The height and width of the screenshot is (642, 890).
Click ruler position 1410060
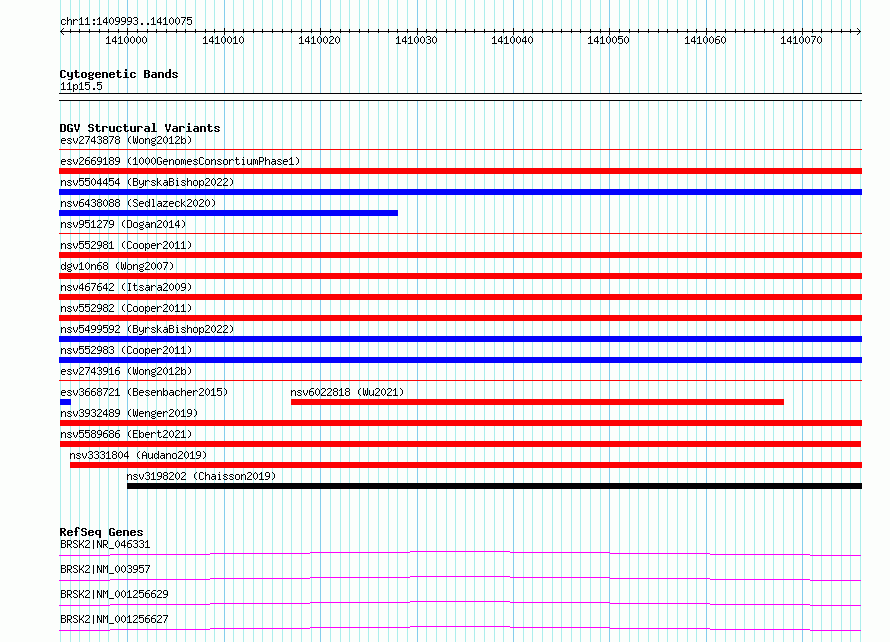705,40
